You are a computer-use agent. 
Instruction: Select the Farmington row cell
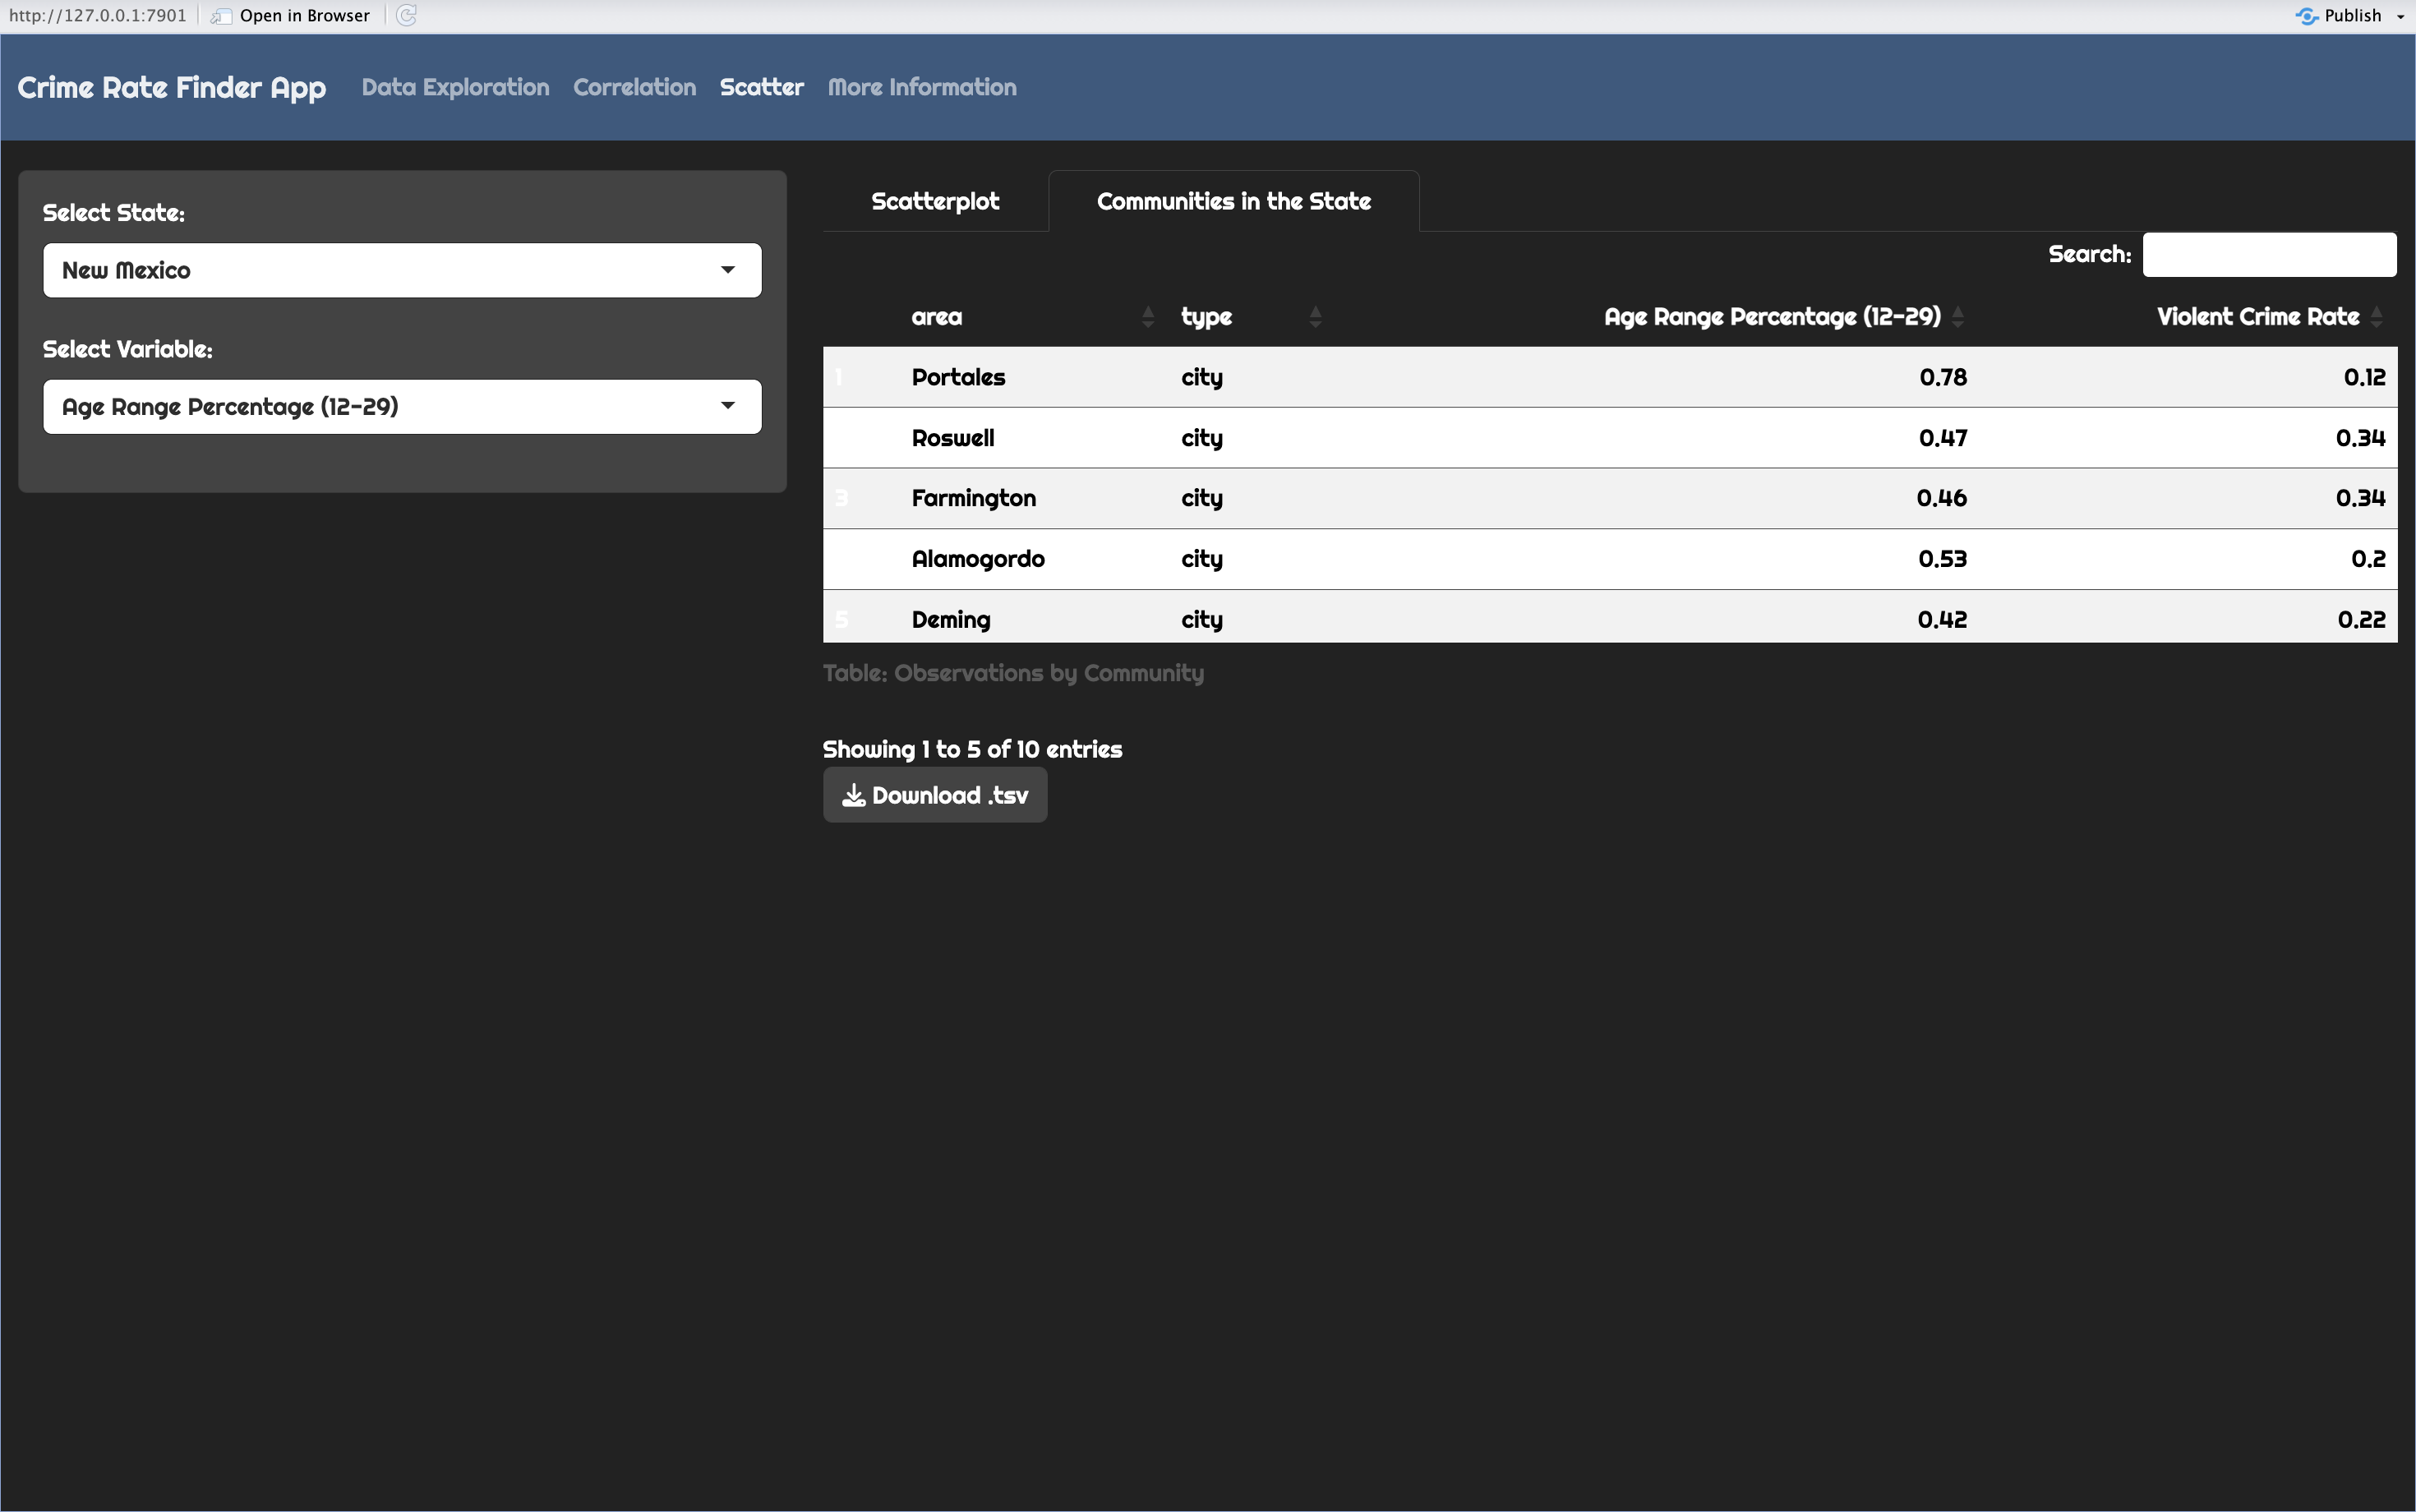tap(973, 498)
